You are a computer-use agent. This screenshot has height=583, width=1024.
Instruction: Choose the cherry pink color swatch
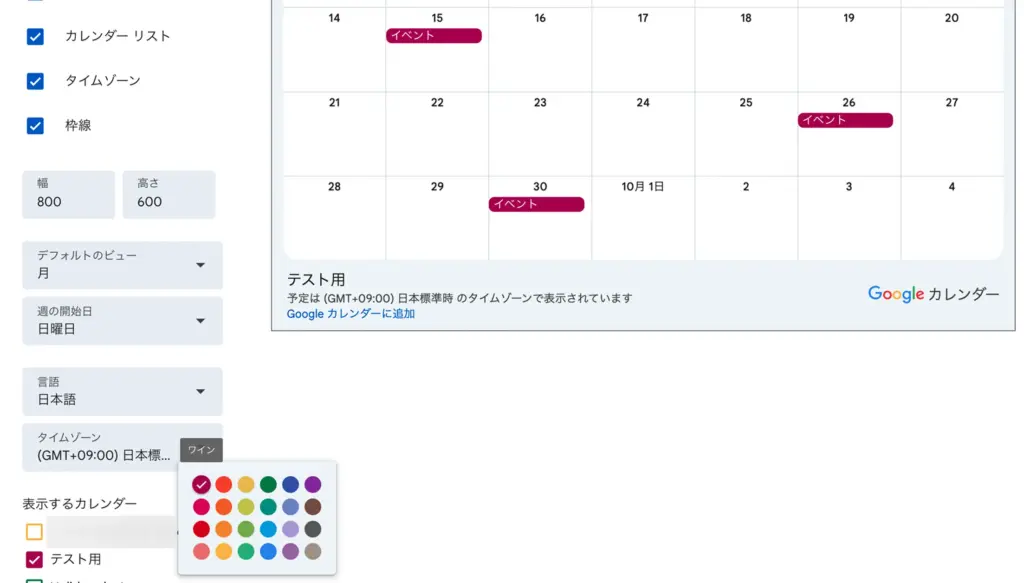pos(201,507)
